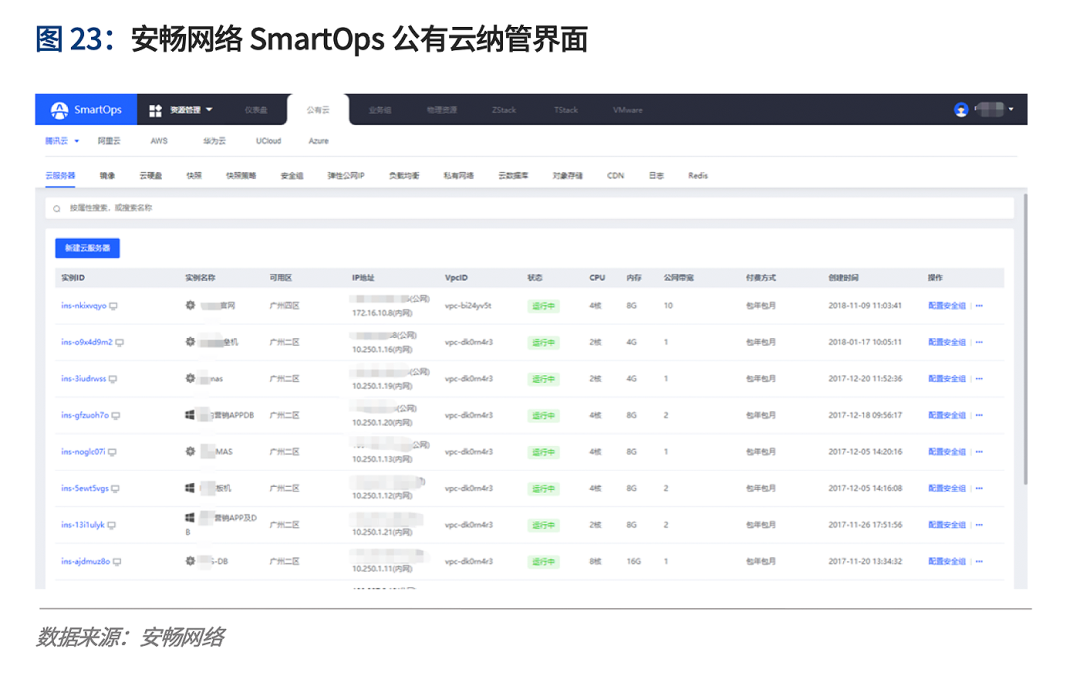Click monitor icon beside ins-gfzuoh7o
The width and height of the screenshot is (1080, 676).
[116, 416]
